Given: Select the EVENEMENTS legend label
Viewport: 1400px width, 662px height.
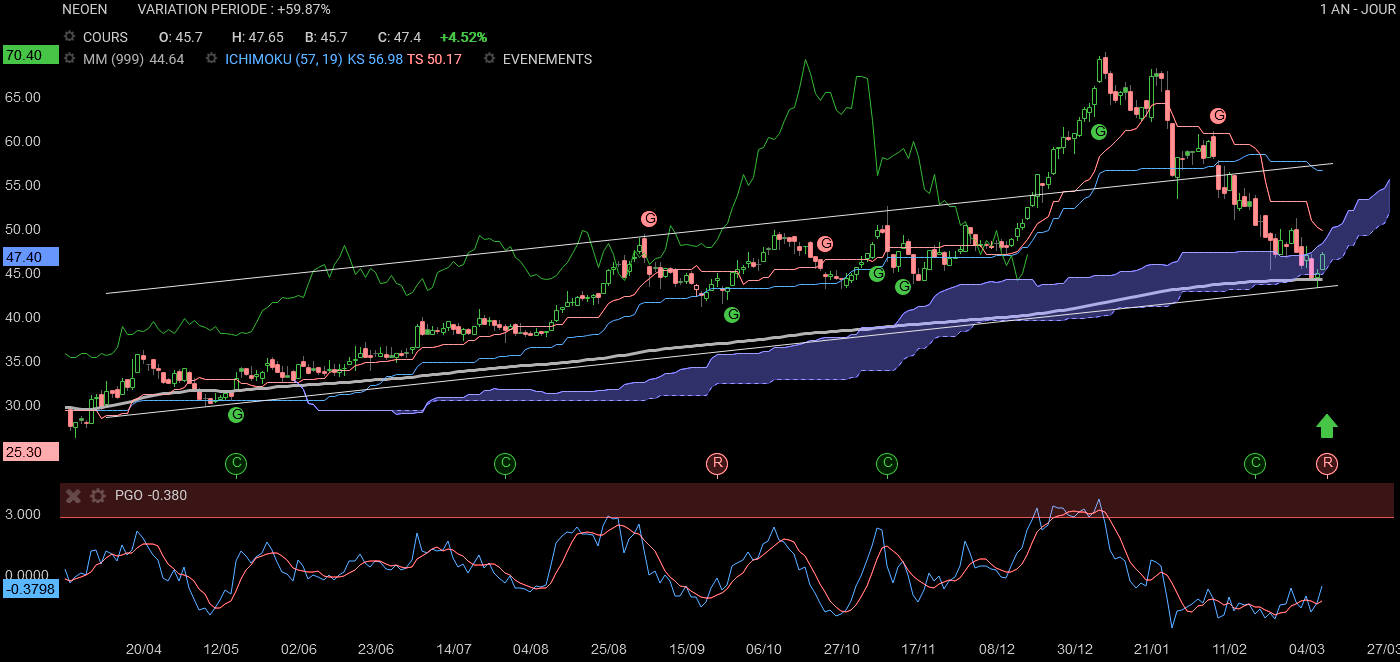Looking at the screenshot, I should point(547,59).
